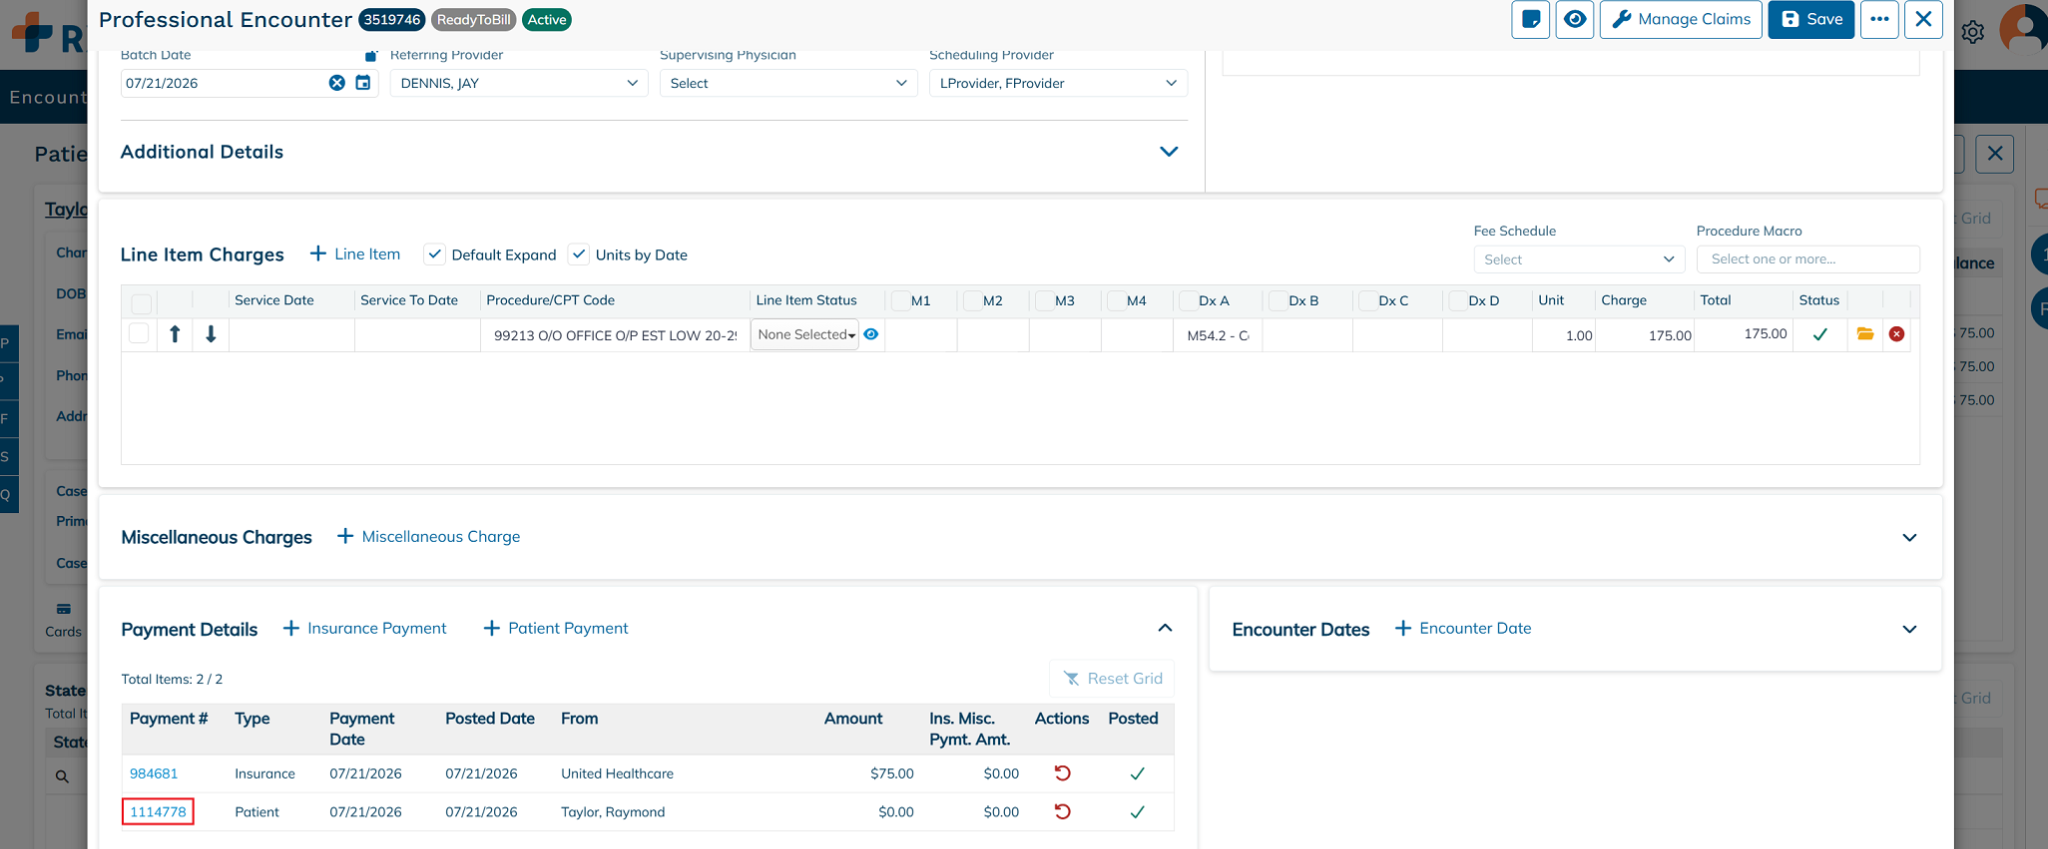Screen dimensions: 2048x849
Task: Click the Manage Claims button
Action: [1681, 19]
